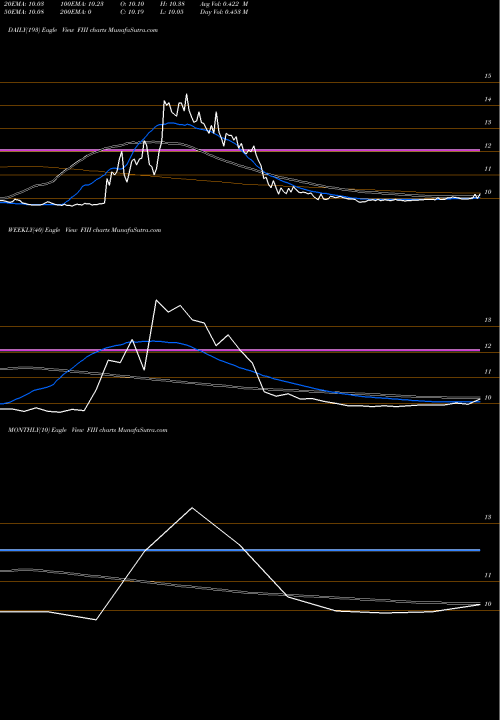The image size is (500, 720).
Task: Click the 200EMA value in header
Action: (x=75, y=12)
